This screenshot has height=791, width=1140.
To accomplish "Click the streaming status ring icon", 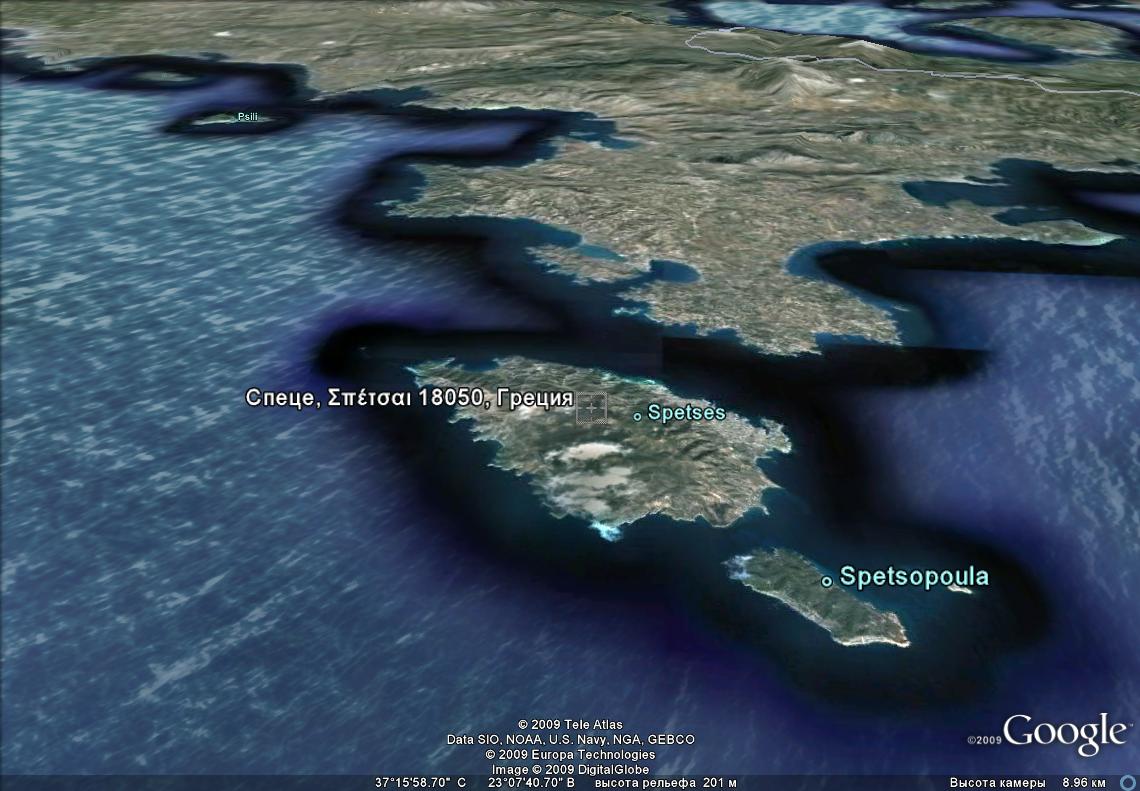I will (x=1128, y=783).
